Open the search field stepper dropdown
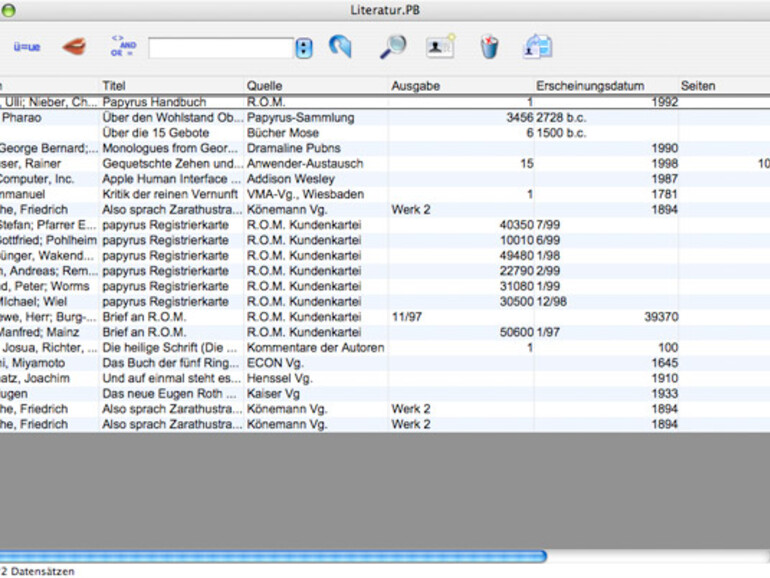Image resolution: width=770 pixels, height=578 pixels. pyautogui.click(x=304, y=48)
